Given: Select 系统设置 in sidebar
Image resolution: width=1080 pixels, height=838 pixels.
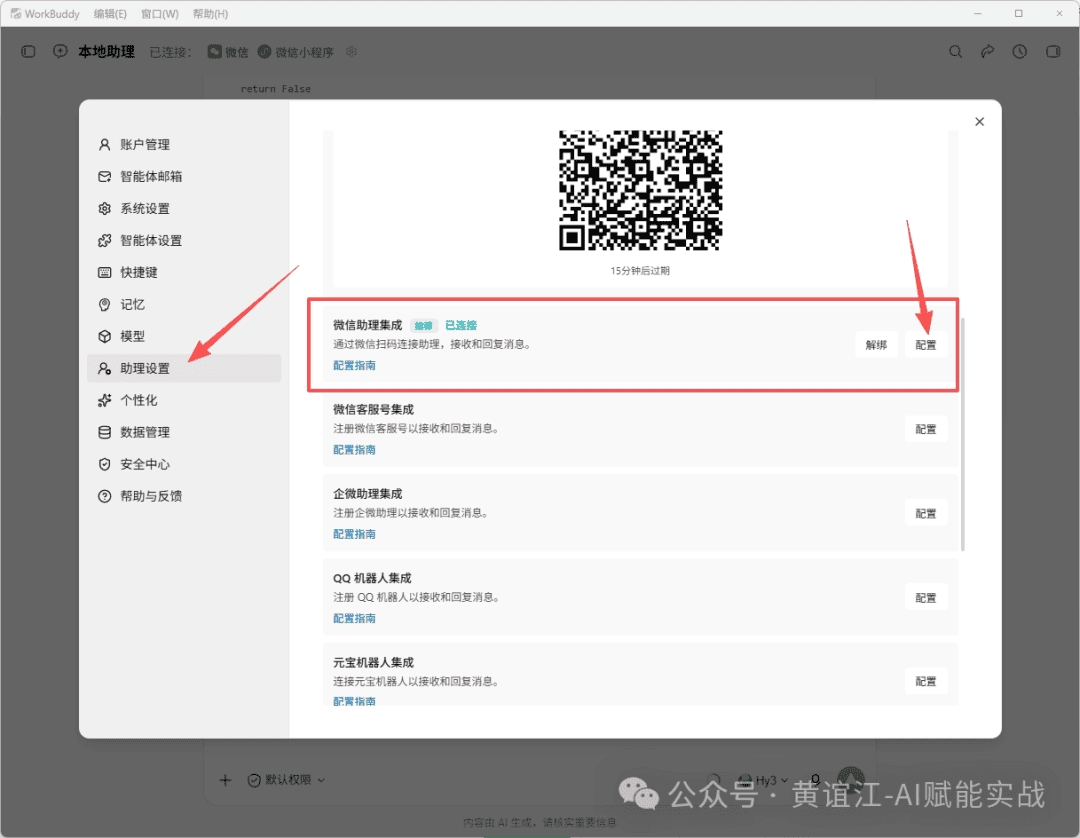Looking at the screenshot, I should pyautogui.click(x=184, y=209).
